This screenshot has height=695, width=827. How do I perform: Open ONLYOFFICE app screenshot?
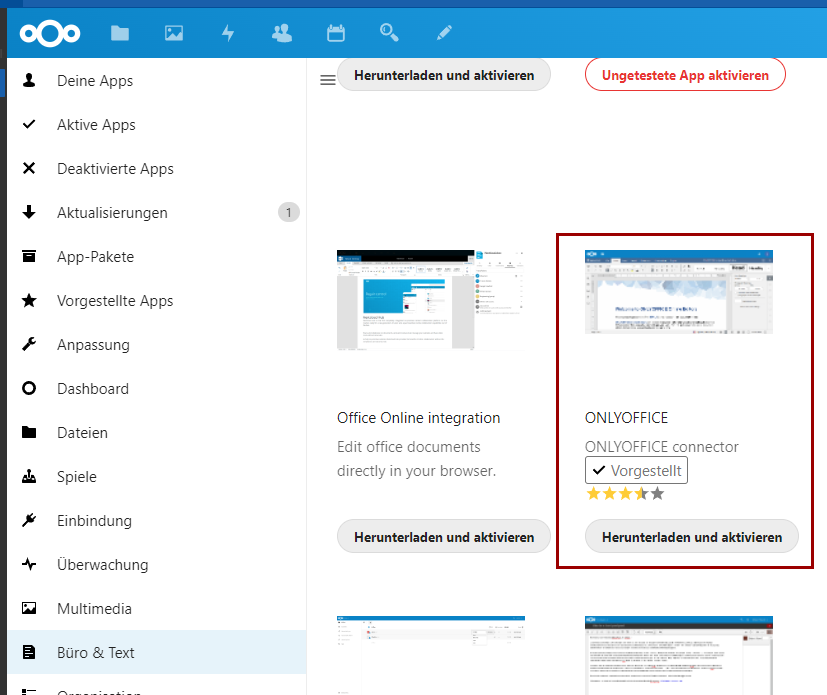point(679,292)
